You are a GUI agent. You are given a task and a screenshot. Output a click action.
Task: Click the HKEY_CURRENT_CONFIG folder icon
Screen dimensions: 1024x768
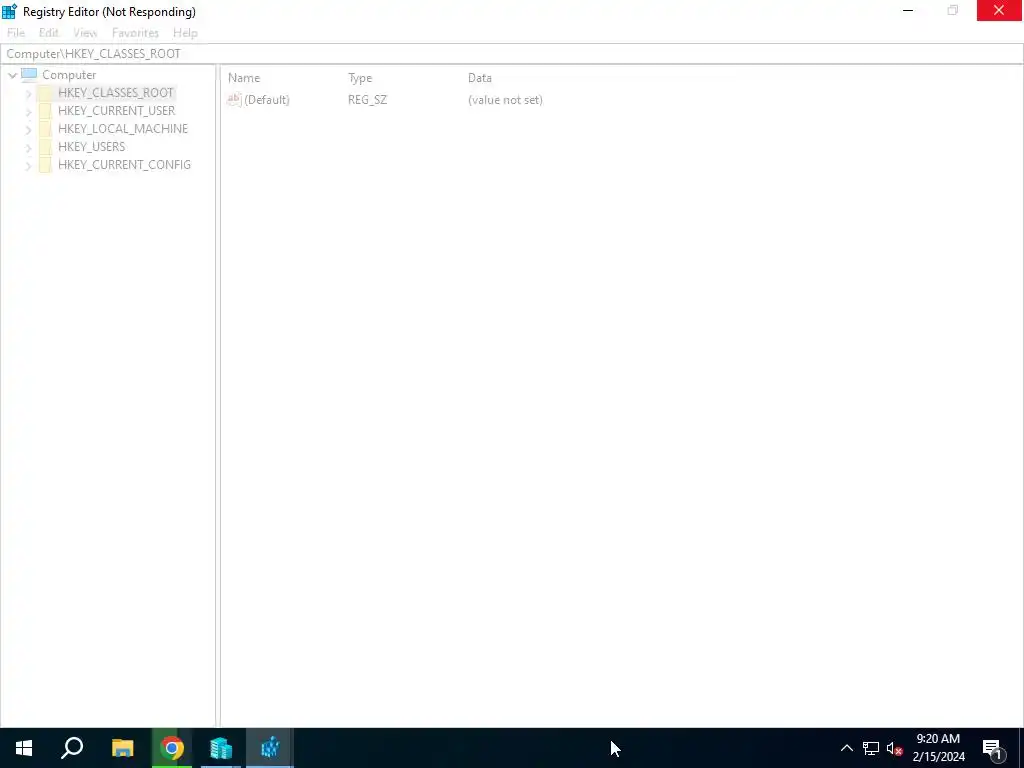coord(45,165)
